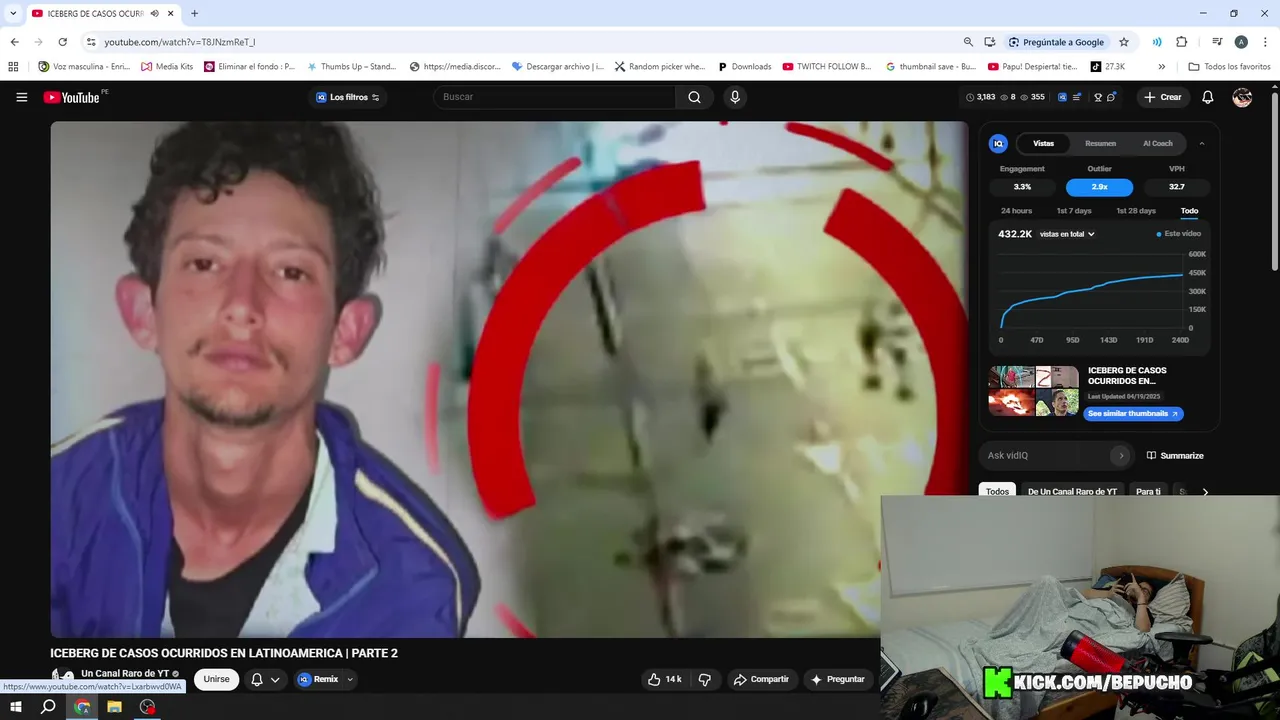Image resolution: width=1280 pixels, height=720 pixels.
Task: Click the Crear button
Action: coord(1163,97)
